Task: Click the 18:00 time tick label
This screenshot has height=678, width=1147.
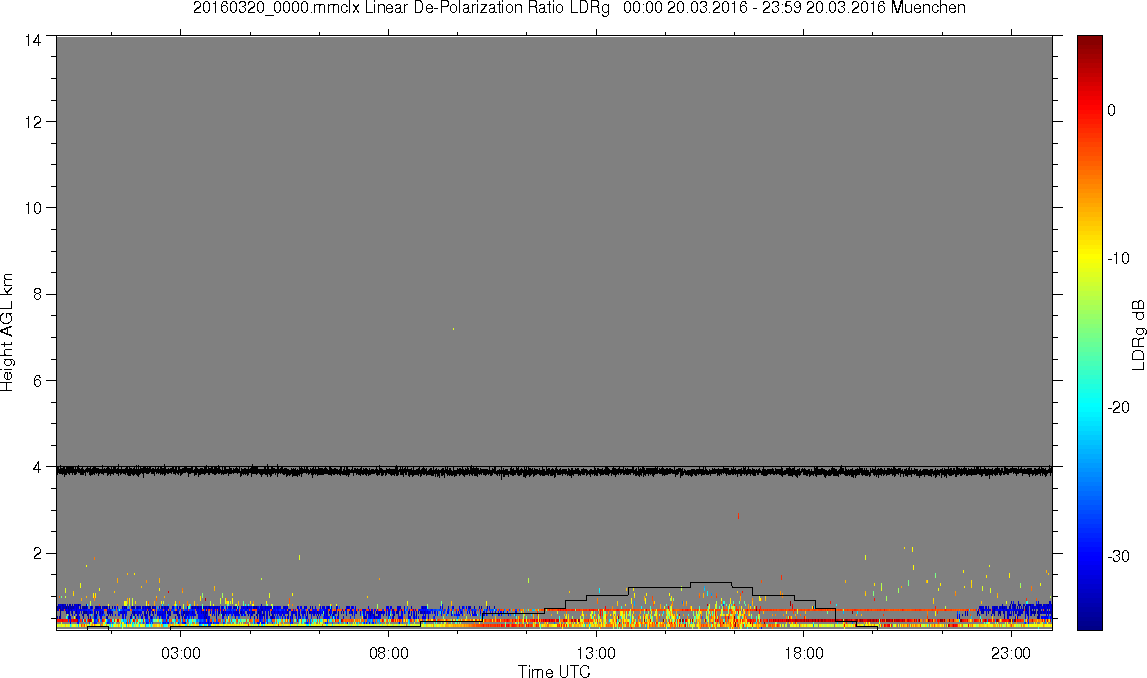Action: tap(804, 653)
